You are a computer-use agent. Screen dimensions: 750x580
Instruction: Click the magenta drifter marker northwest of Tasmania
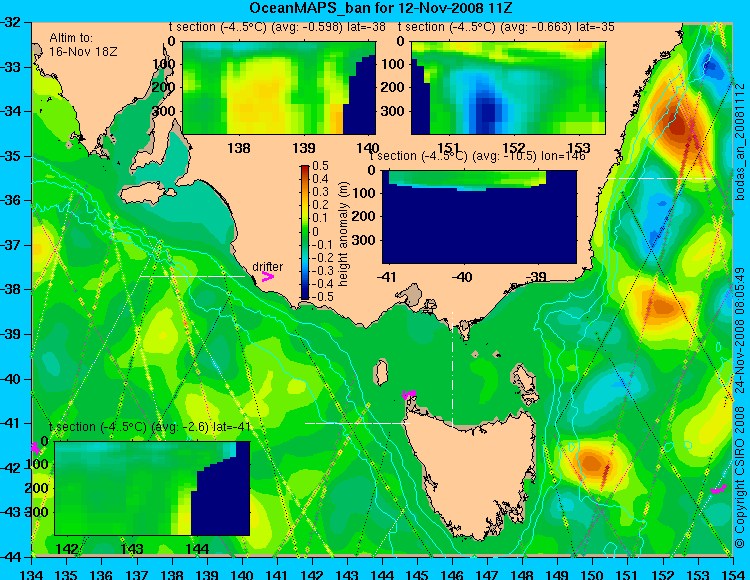(x=408, y=394)
